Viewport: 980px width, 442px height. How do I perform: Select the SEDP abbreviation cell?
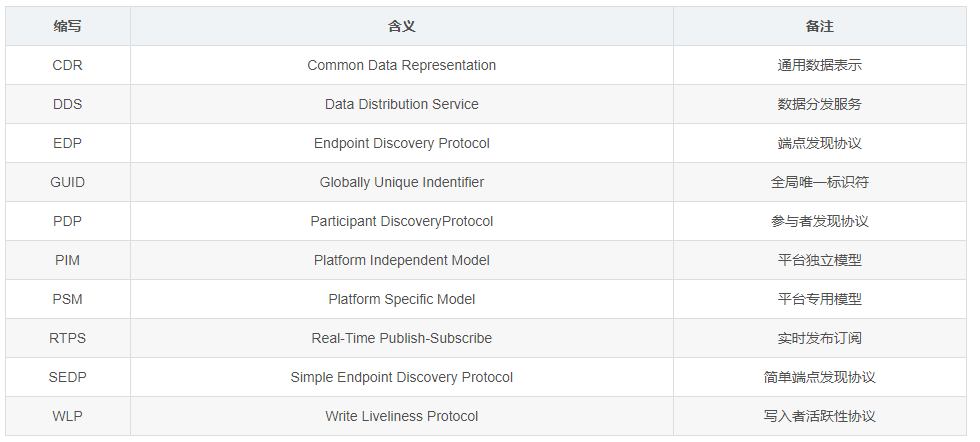point(68,377)
